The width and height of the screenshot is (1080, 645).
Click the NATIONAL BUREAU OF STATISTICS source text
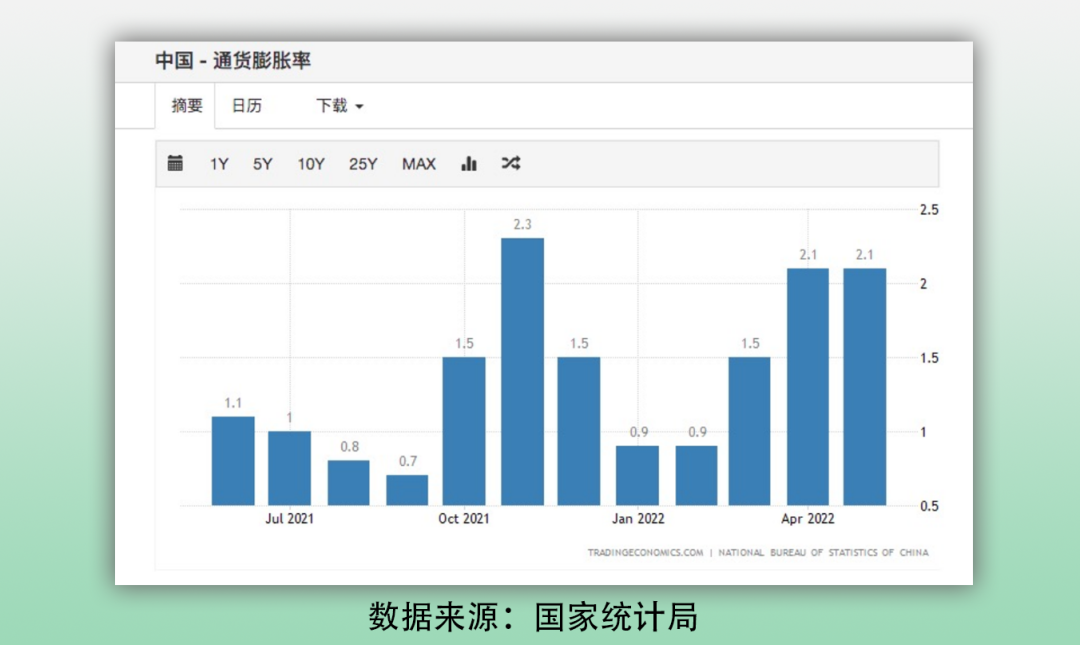click(820, 552)
